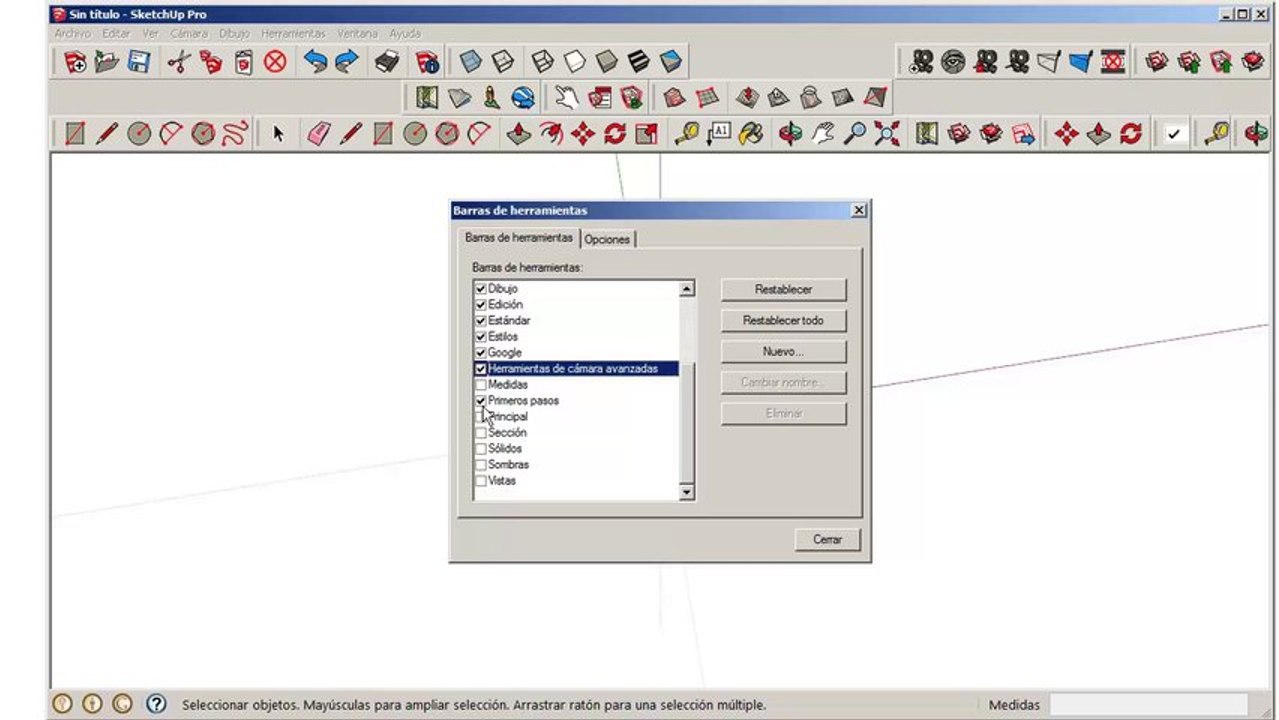Click the Restablecer todo button

click(x=784, y=321)
